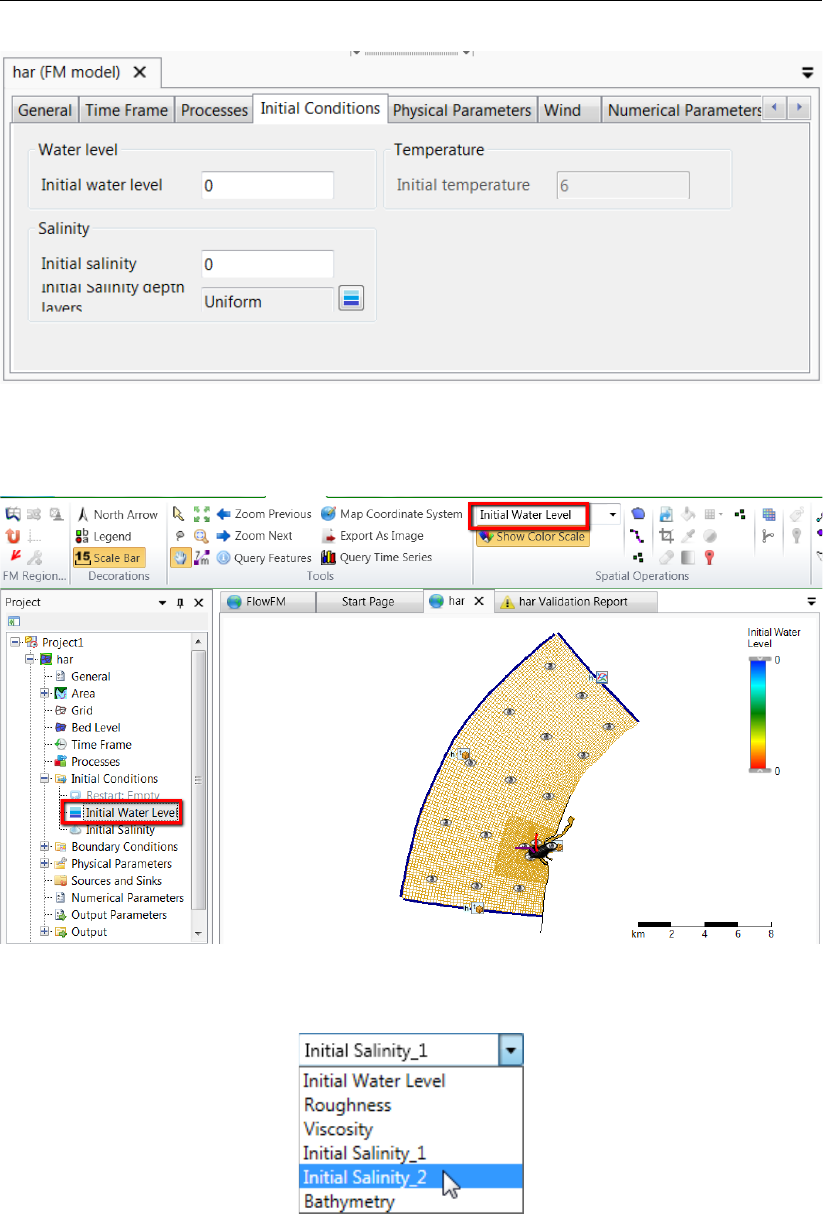Screen dimensions: 823x1214
Task: Activate the pan hand tool
Action: point(179,558)
